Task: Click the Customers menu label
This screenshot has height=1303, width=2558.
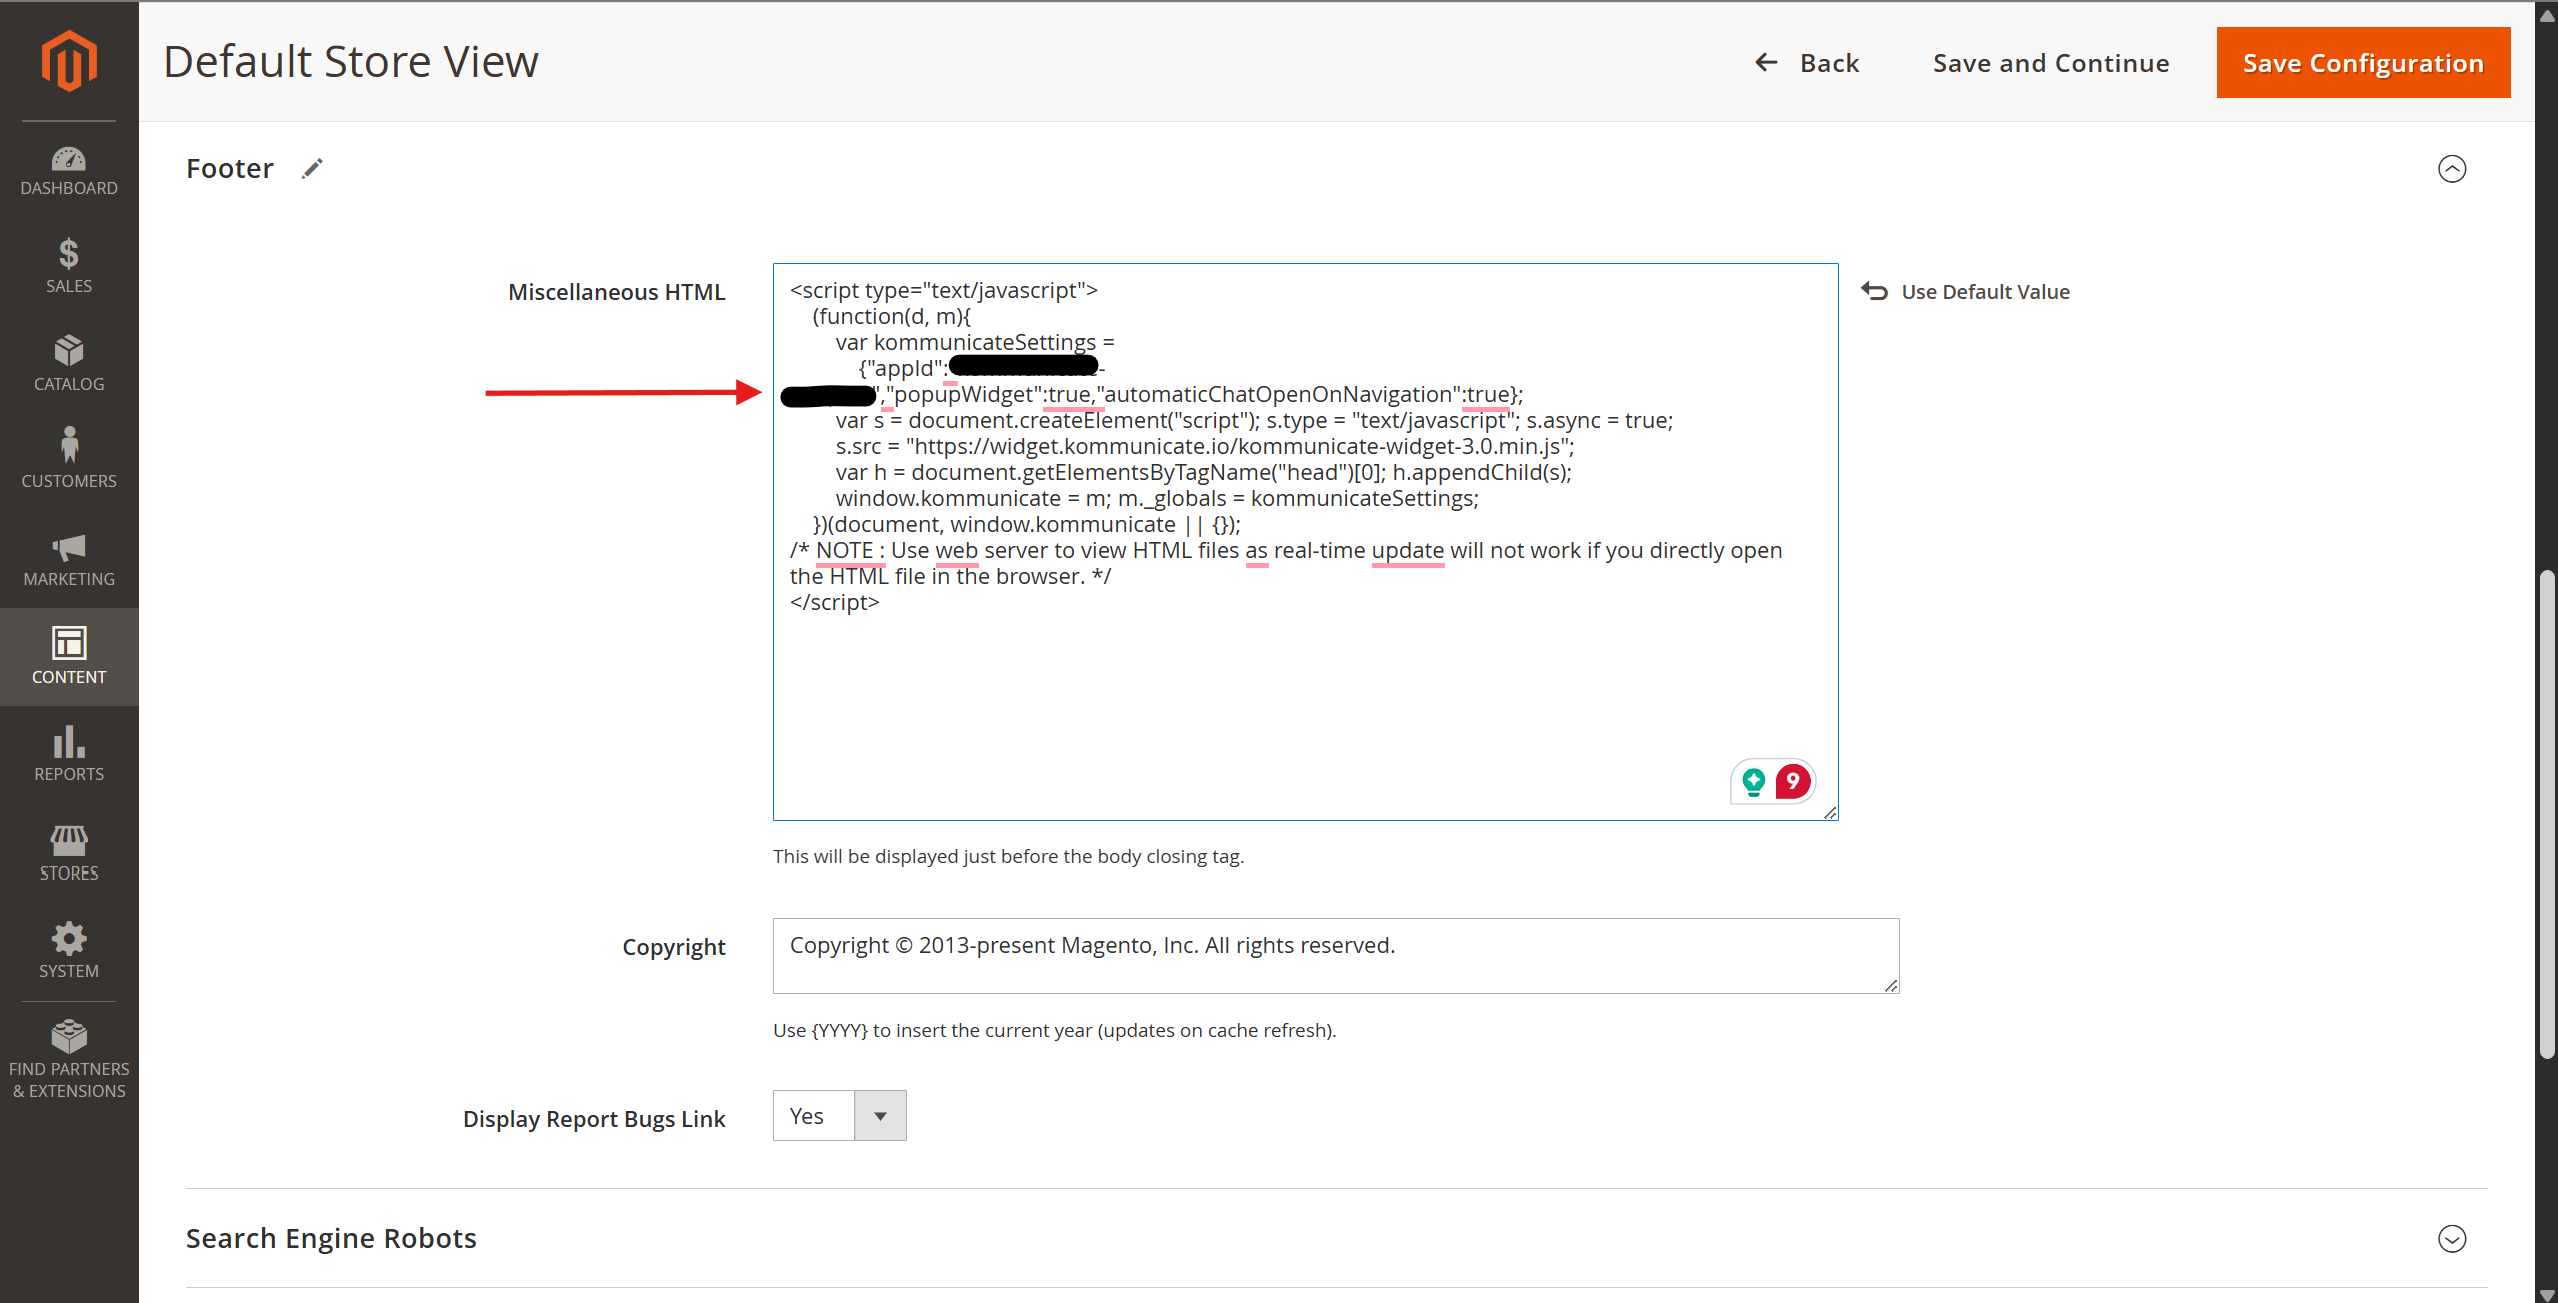Action: [69, 481]
